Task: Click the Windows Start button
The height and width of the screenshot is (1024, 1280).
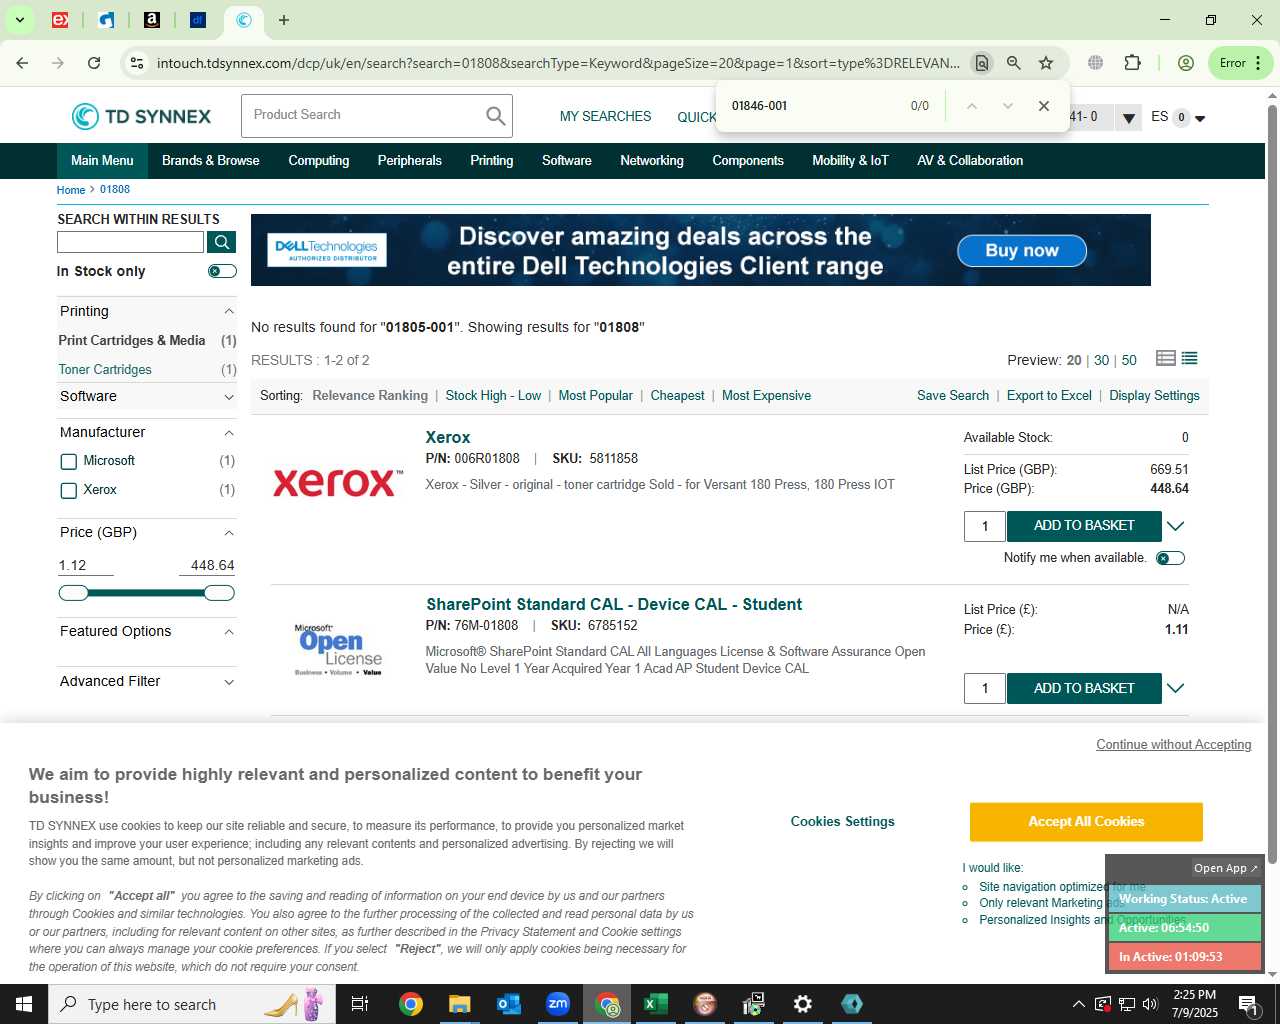Action: point(24,1004)
